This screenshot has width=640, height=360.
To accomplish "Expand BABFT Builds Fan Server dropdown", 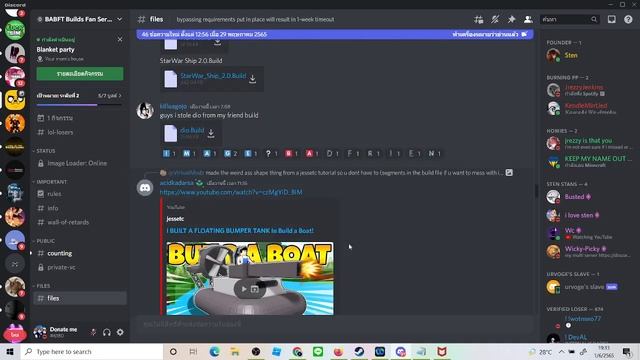I will tap(120, 19).
